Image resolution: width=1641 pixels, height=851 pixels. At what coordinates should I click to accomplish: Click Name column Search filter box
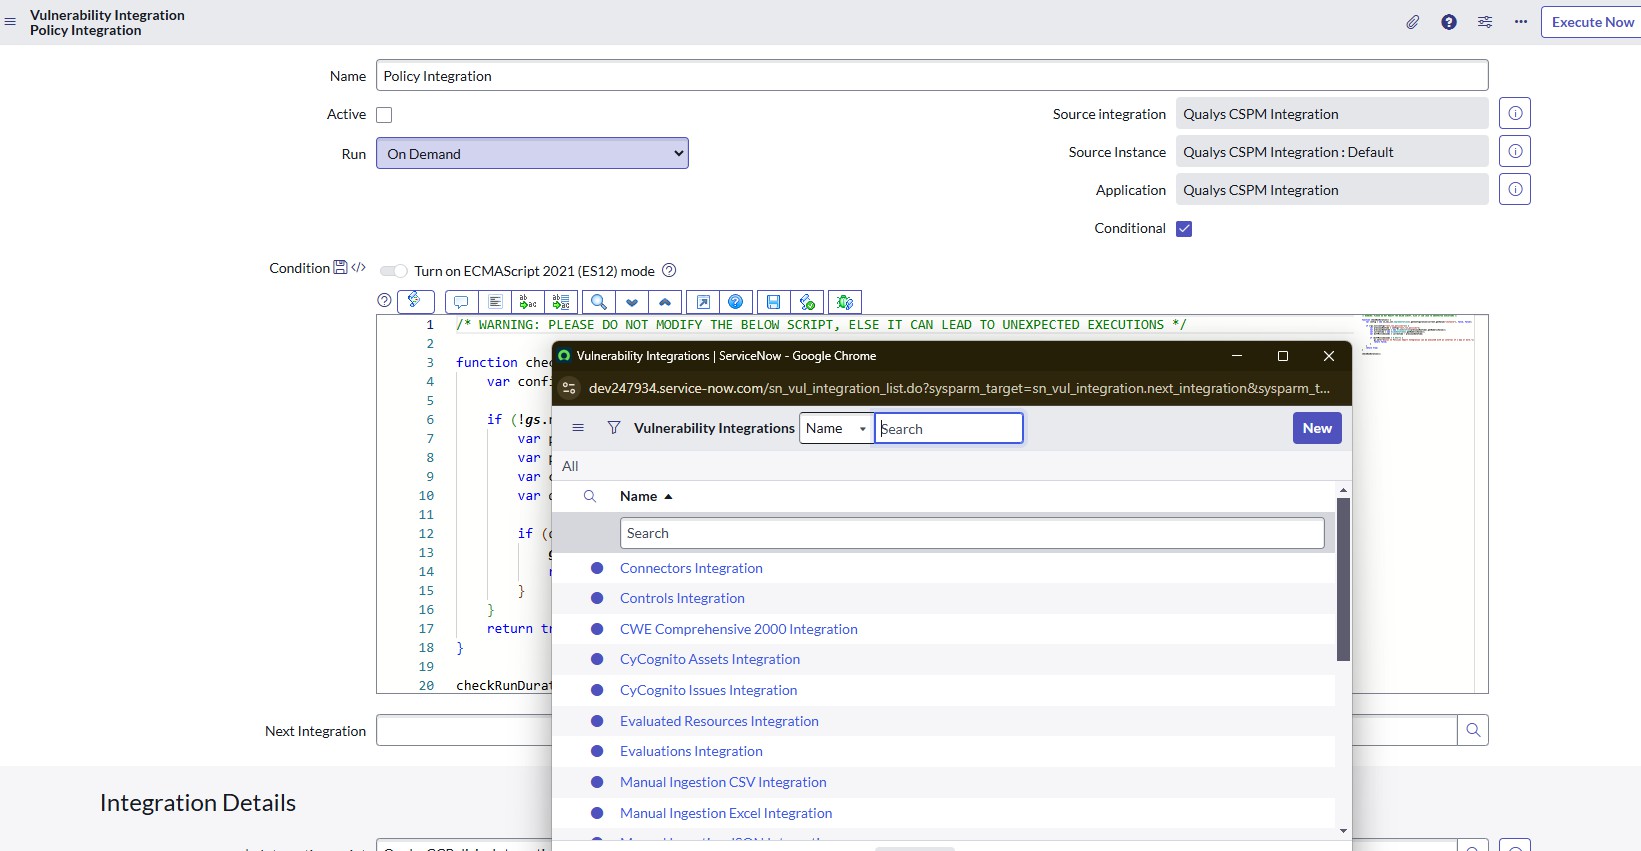tap(972, 533)
